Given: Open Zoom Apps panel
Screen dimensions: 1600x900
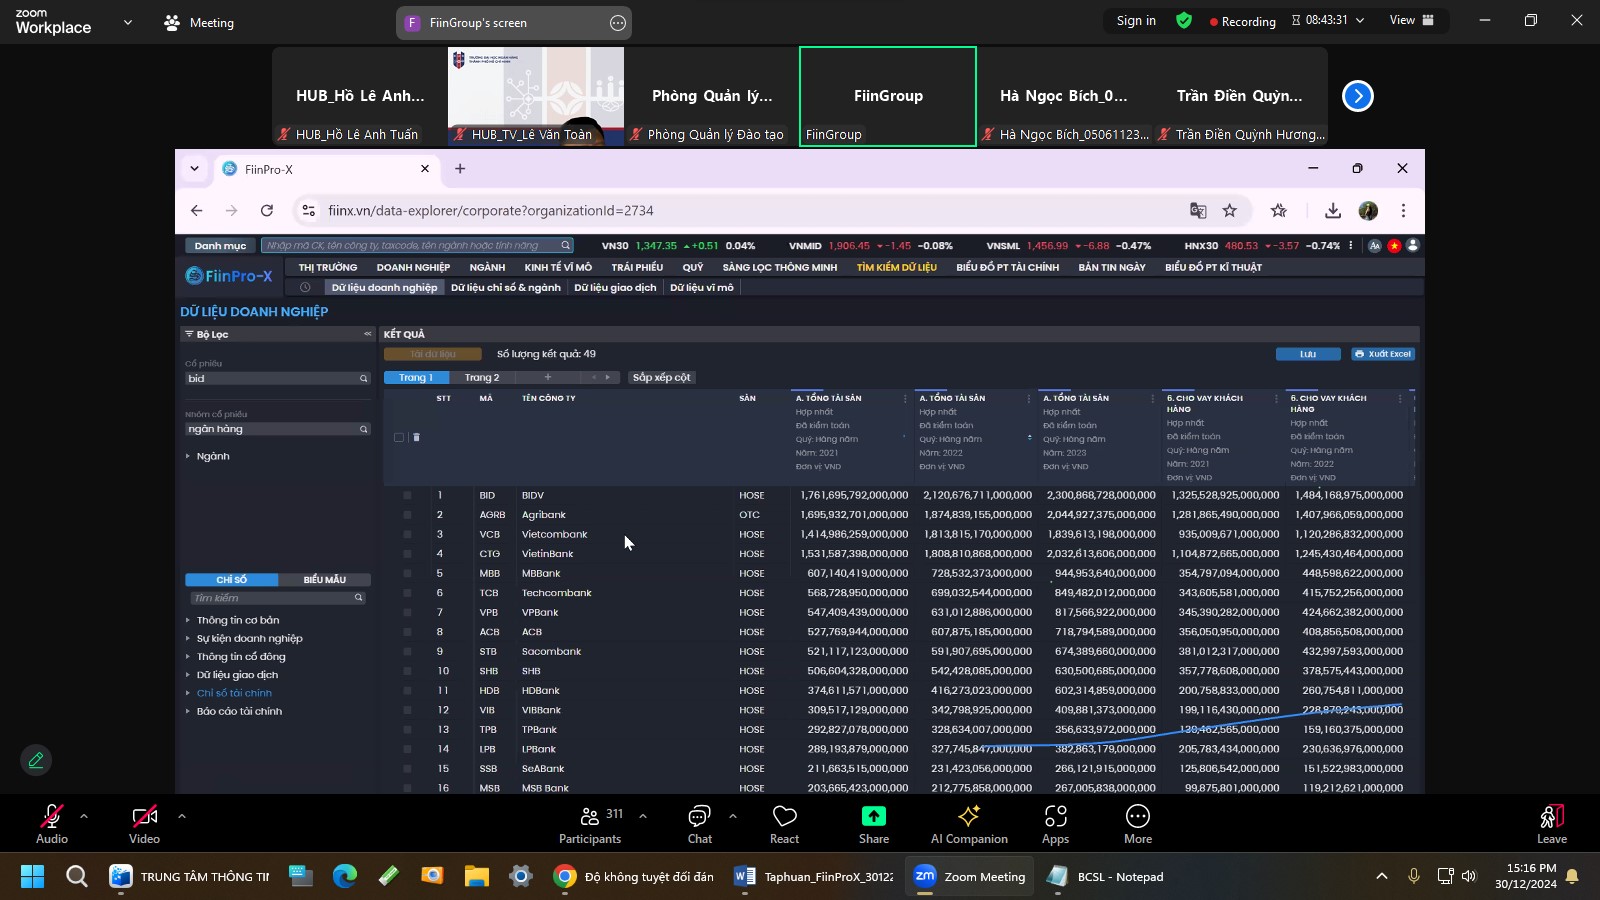Looking at the screenshot, I should click(x=1056, y=824).
